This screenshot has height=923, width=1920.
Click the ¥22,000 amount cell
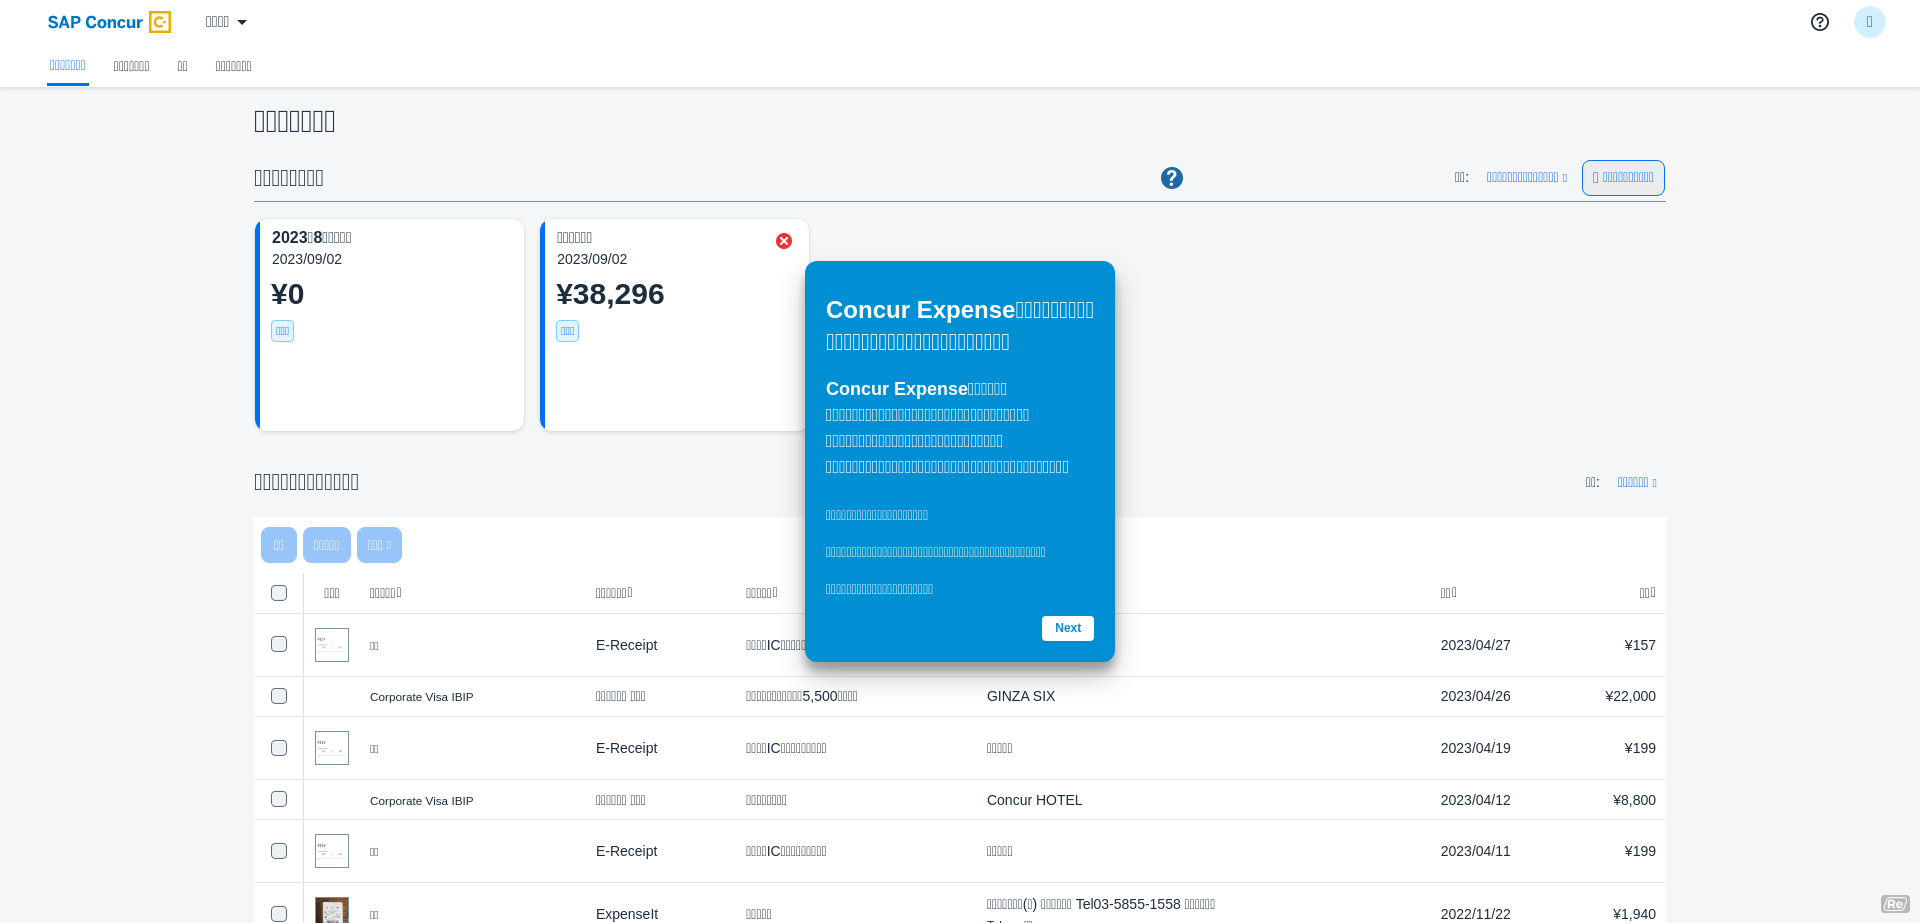1630,696
